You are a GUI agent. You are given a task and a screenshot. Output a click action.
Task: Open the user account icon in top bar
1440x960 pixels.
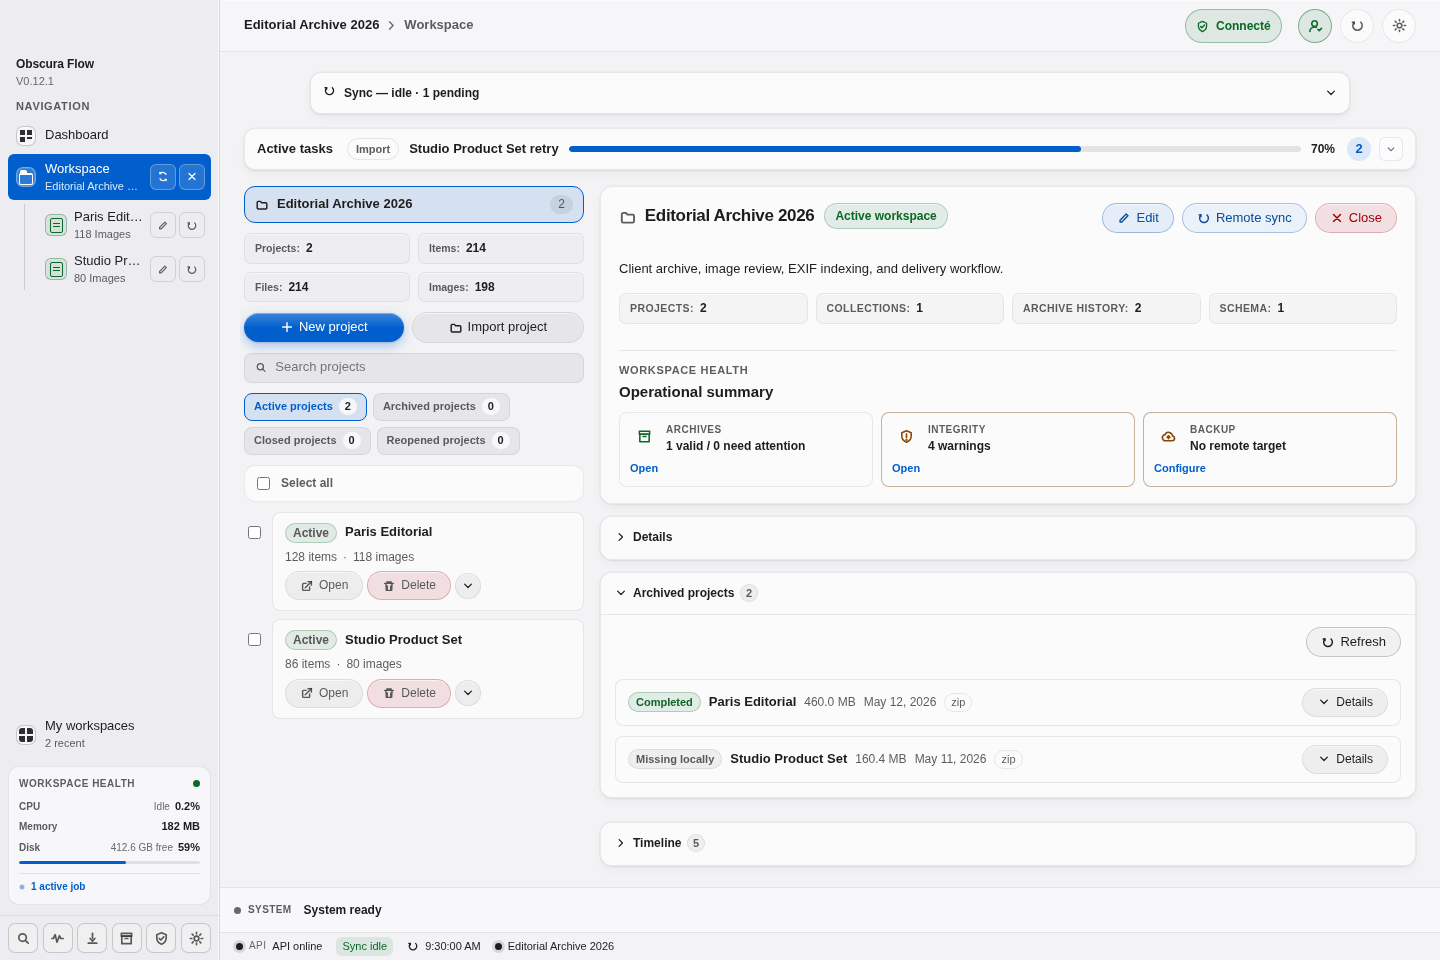point(1315,26)
